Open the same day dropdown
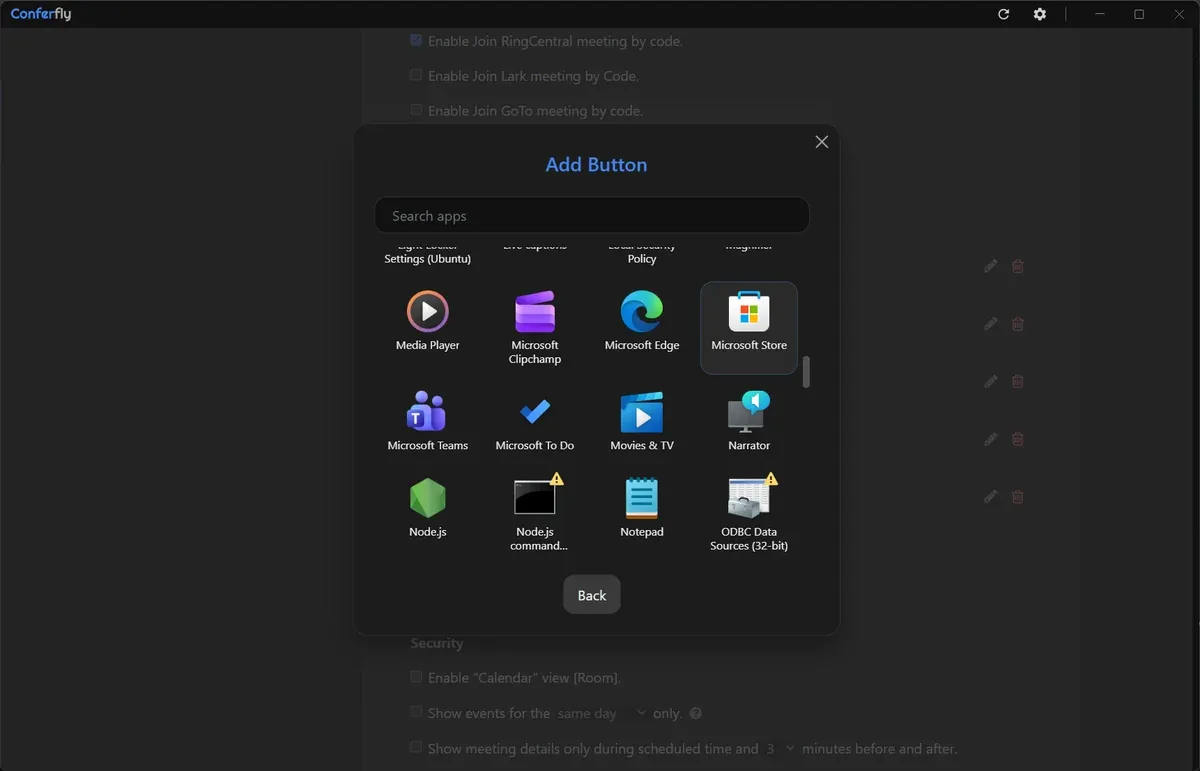 (x=601, y=713)
